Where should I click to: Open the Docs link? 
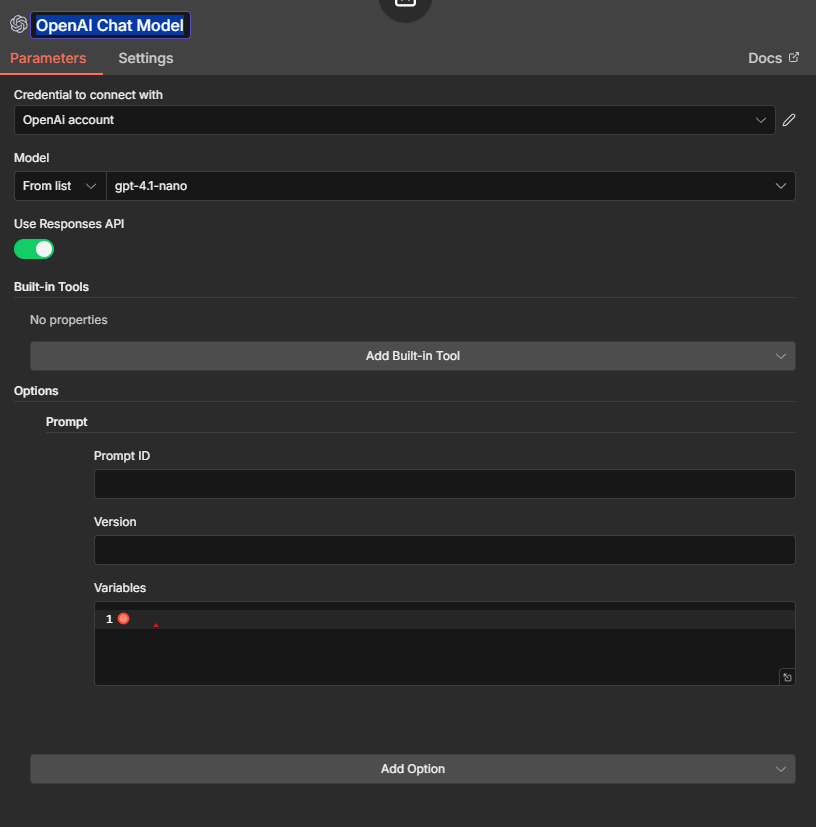pos(773,58)
